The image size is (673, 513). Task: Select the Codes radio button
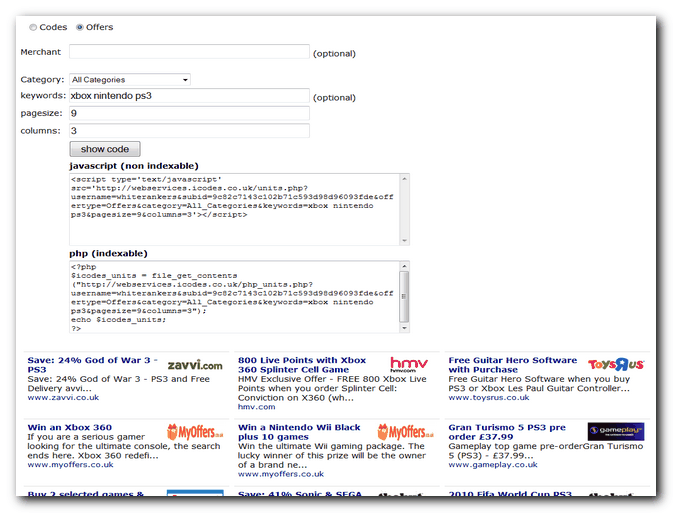pos(33,27)
